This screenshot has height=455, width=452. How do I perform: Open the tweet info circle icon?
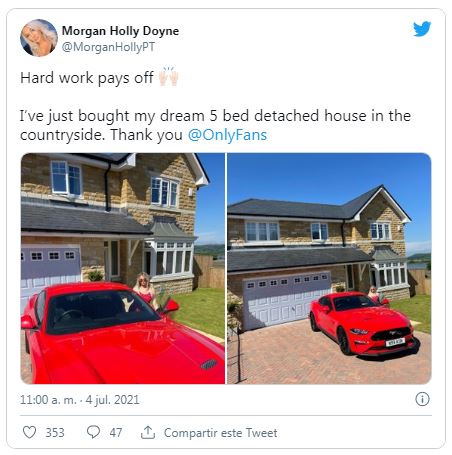[x=422, y=399]
